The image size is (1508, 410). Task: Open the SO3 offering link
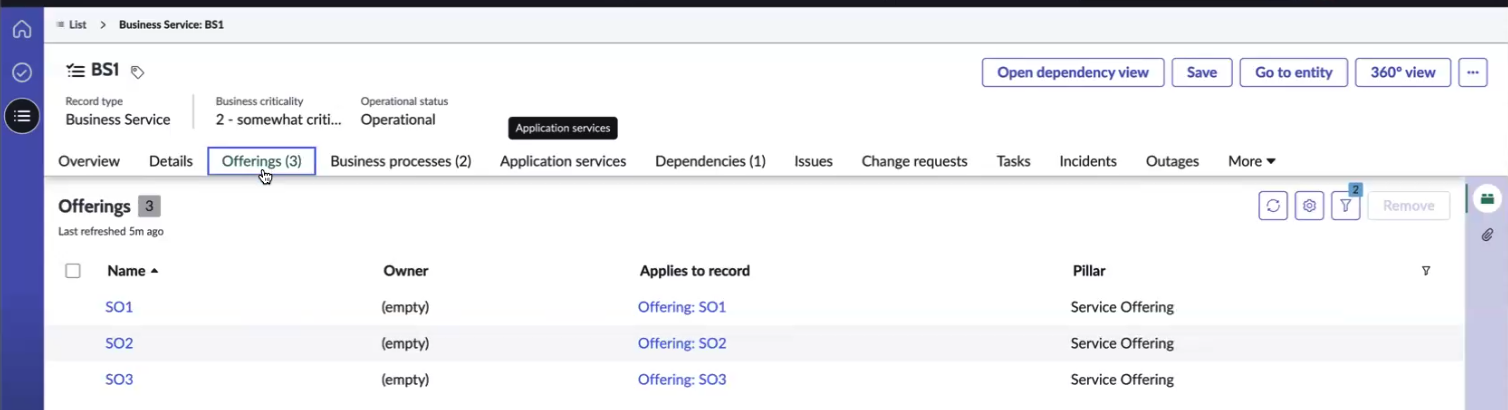point(119,380)
